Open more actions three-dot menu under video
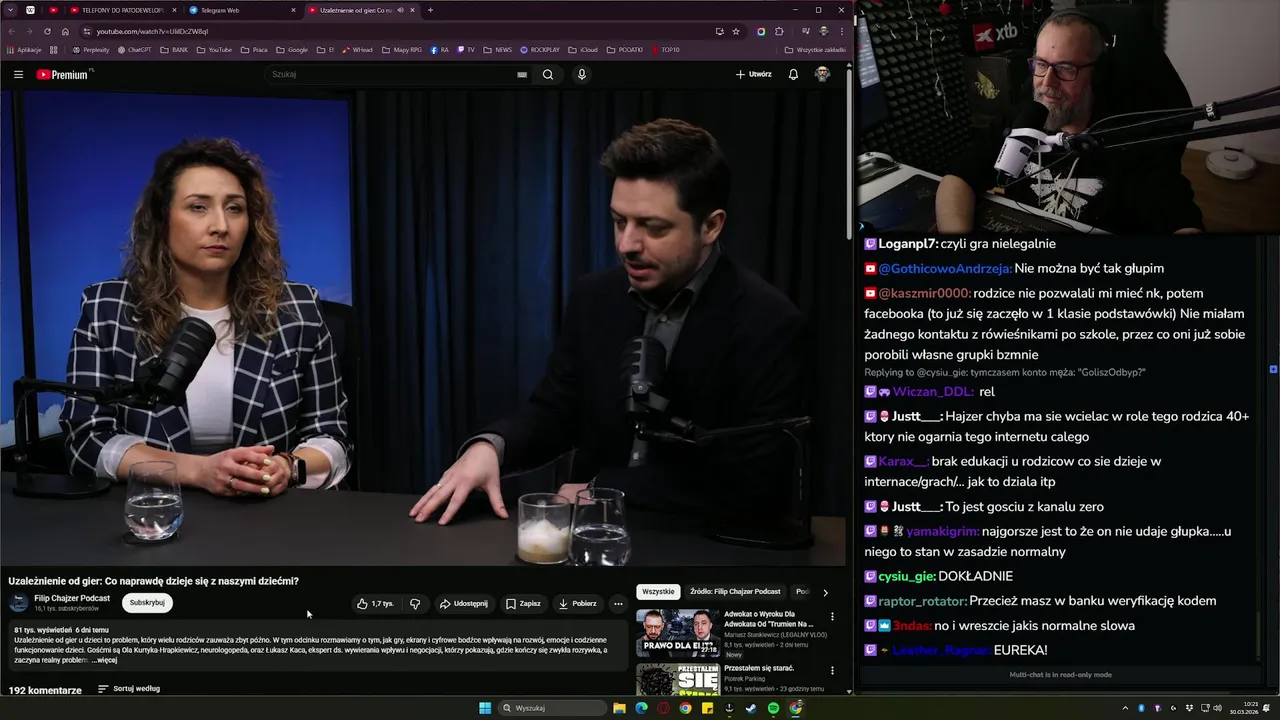 618,603
